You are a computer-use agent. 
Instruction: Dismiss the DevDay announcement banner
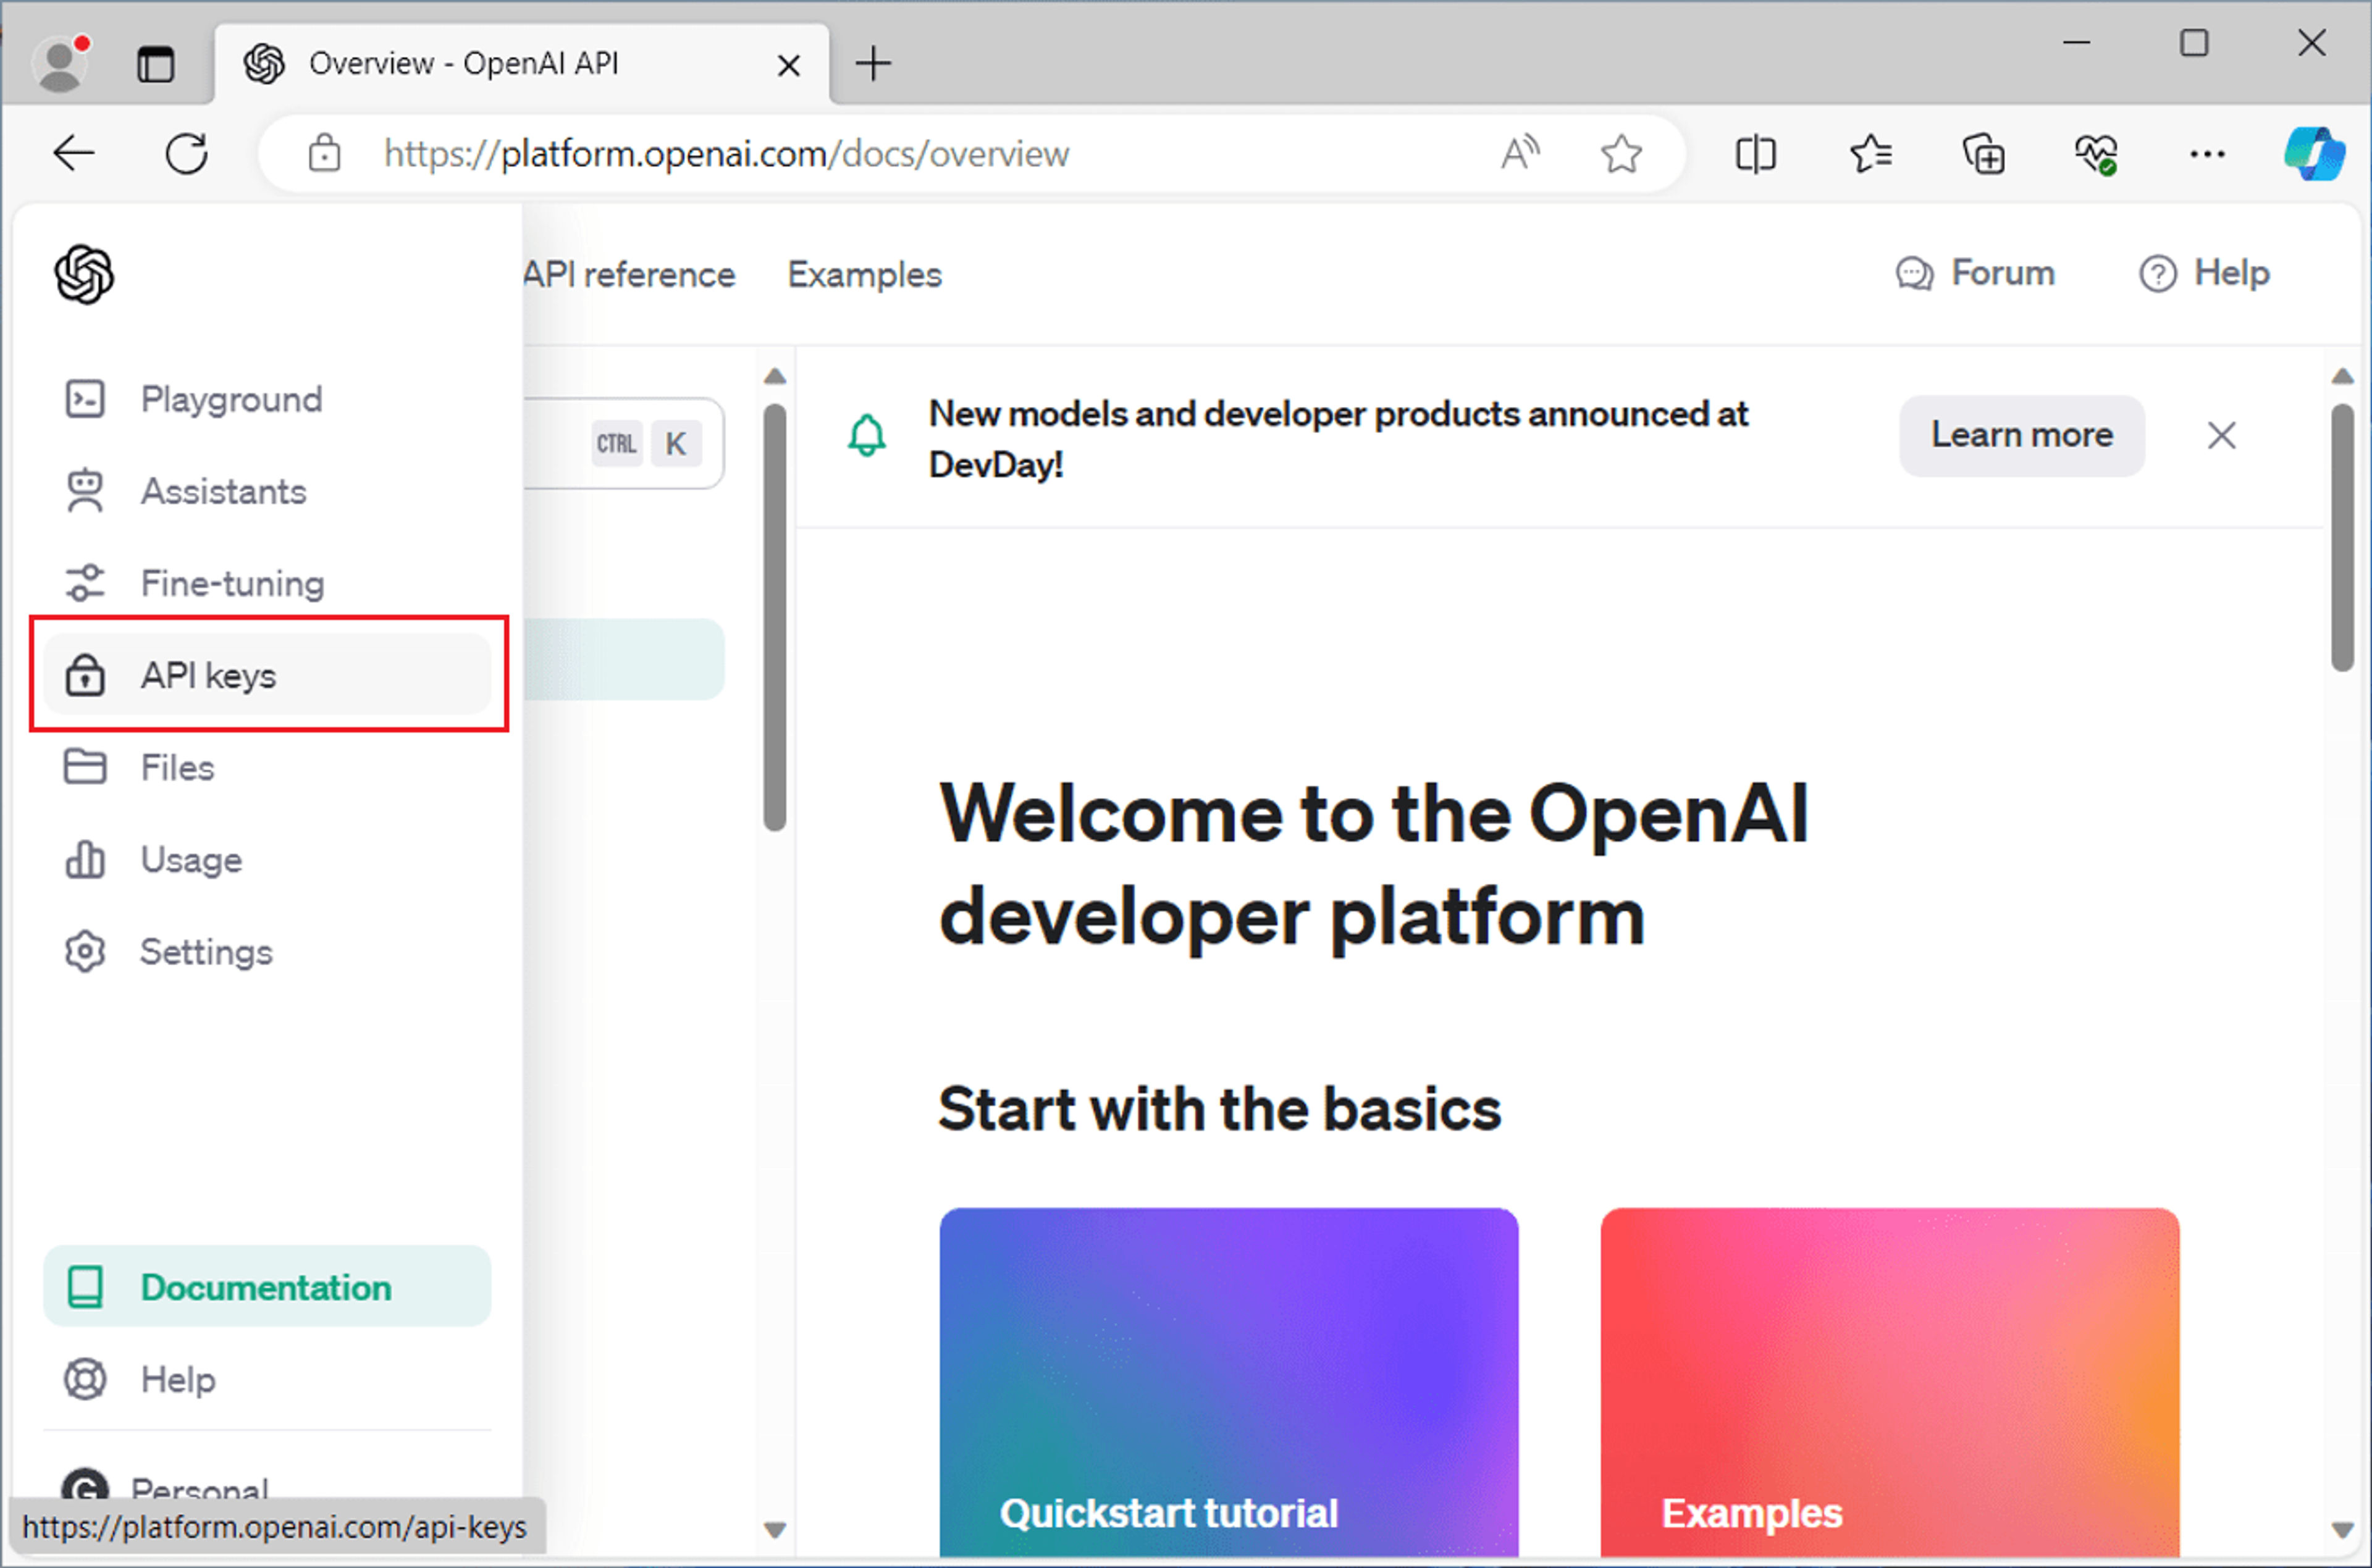point(2221,435)
